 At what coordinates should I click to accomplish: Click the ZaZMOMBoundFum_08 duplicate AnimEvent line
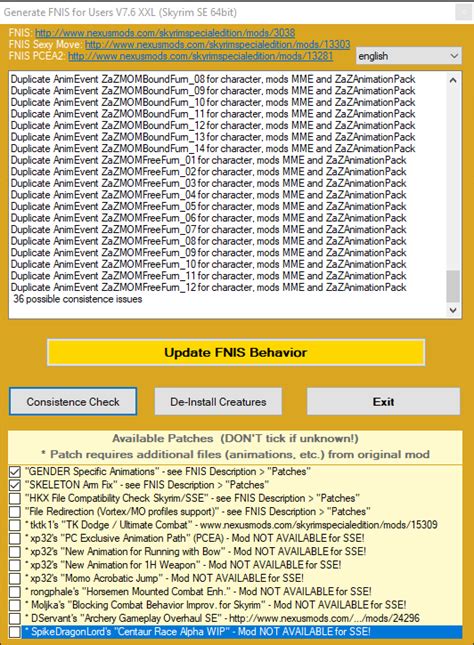click(213, 79)
